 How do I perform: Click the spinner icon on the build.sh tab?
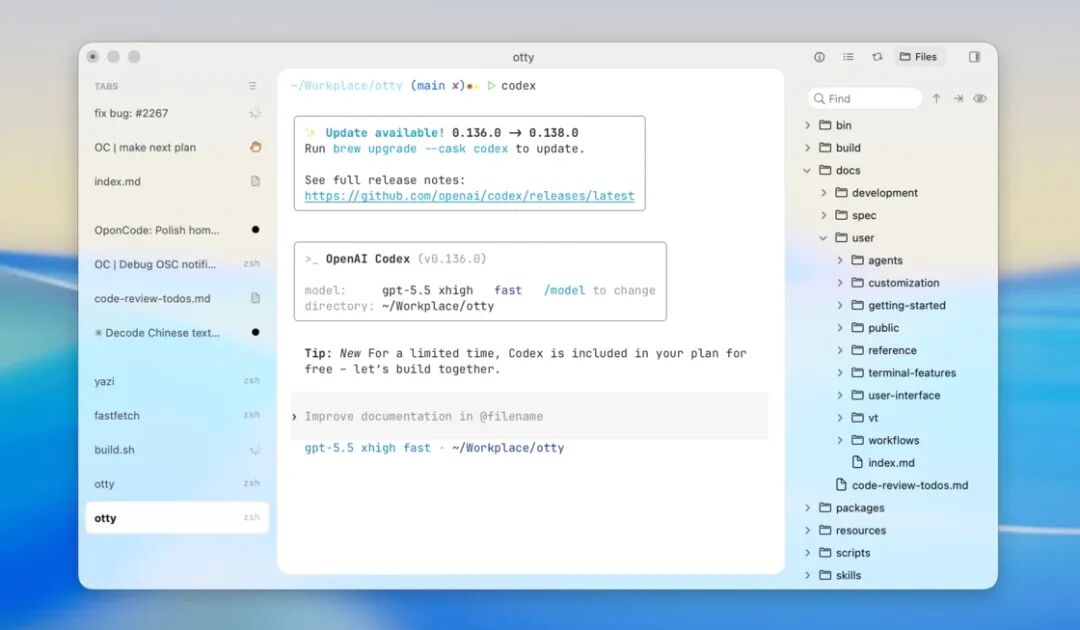tap(255, 450)
